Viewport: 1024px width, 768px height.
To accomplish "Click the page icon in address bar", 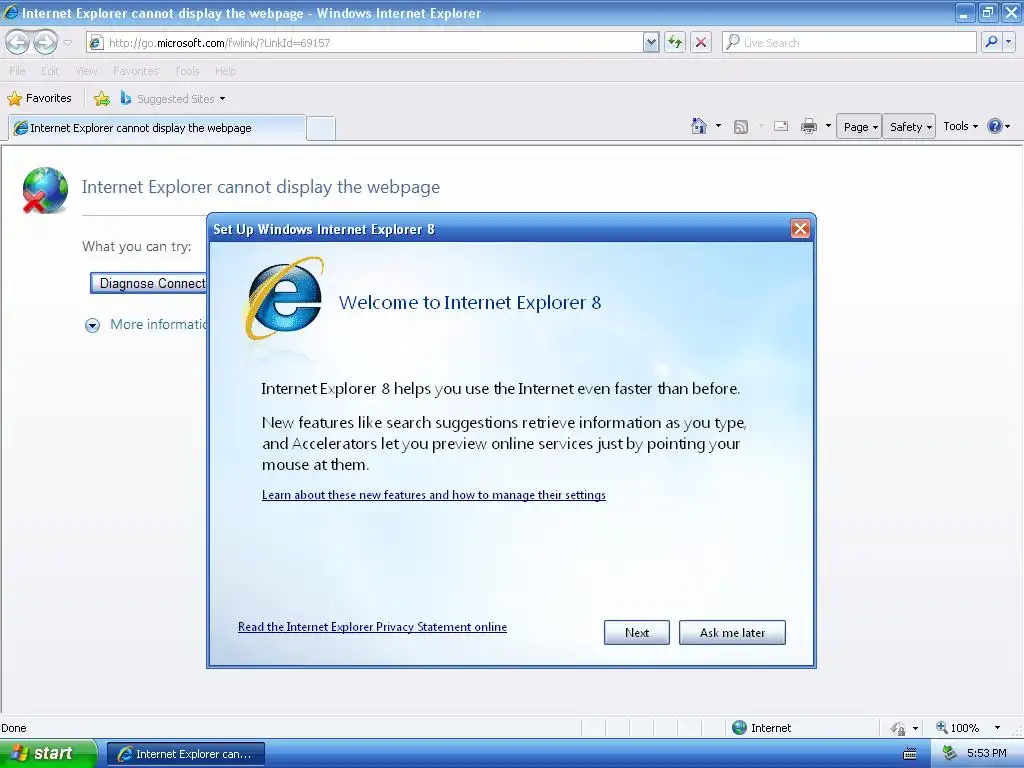I will pyautogui.click(x=96, y=42).
